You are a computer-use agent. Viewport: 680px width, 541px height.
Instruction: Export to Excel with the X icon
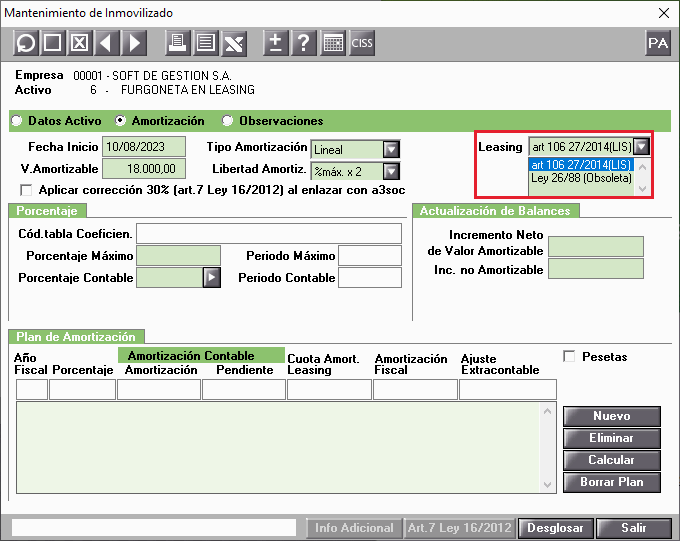[x=234, y=43]
